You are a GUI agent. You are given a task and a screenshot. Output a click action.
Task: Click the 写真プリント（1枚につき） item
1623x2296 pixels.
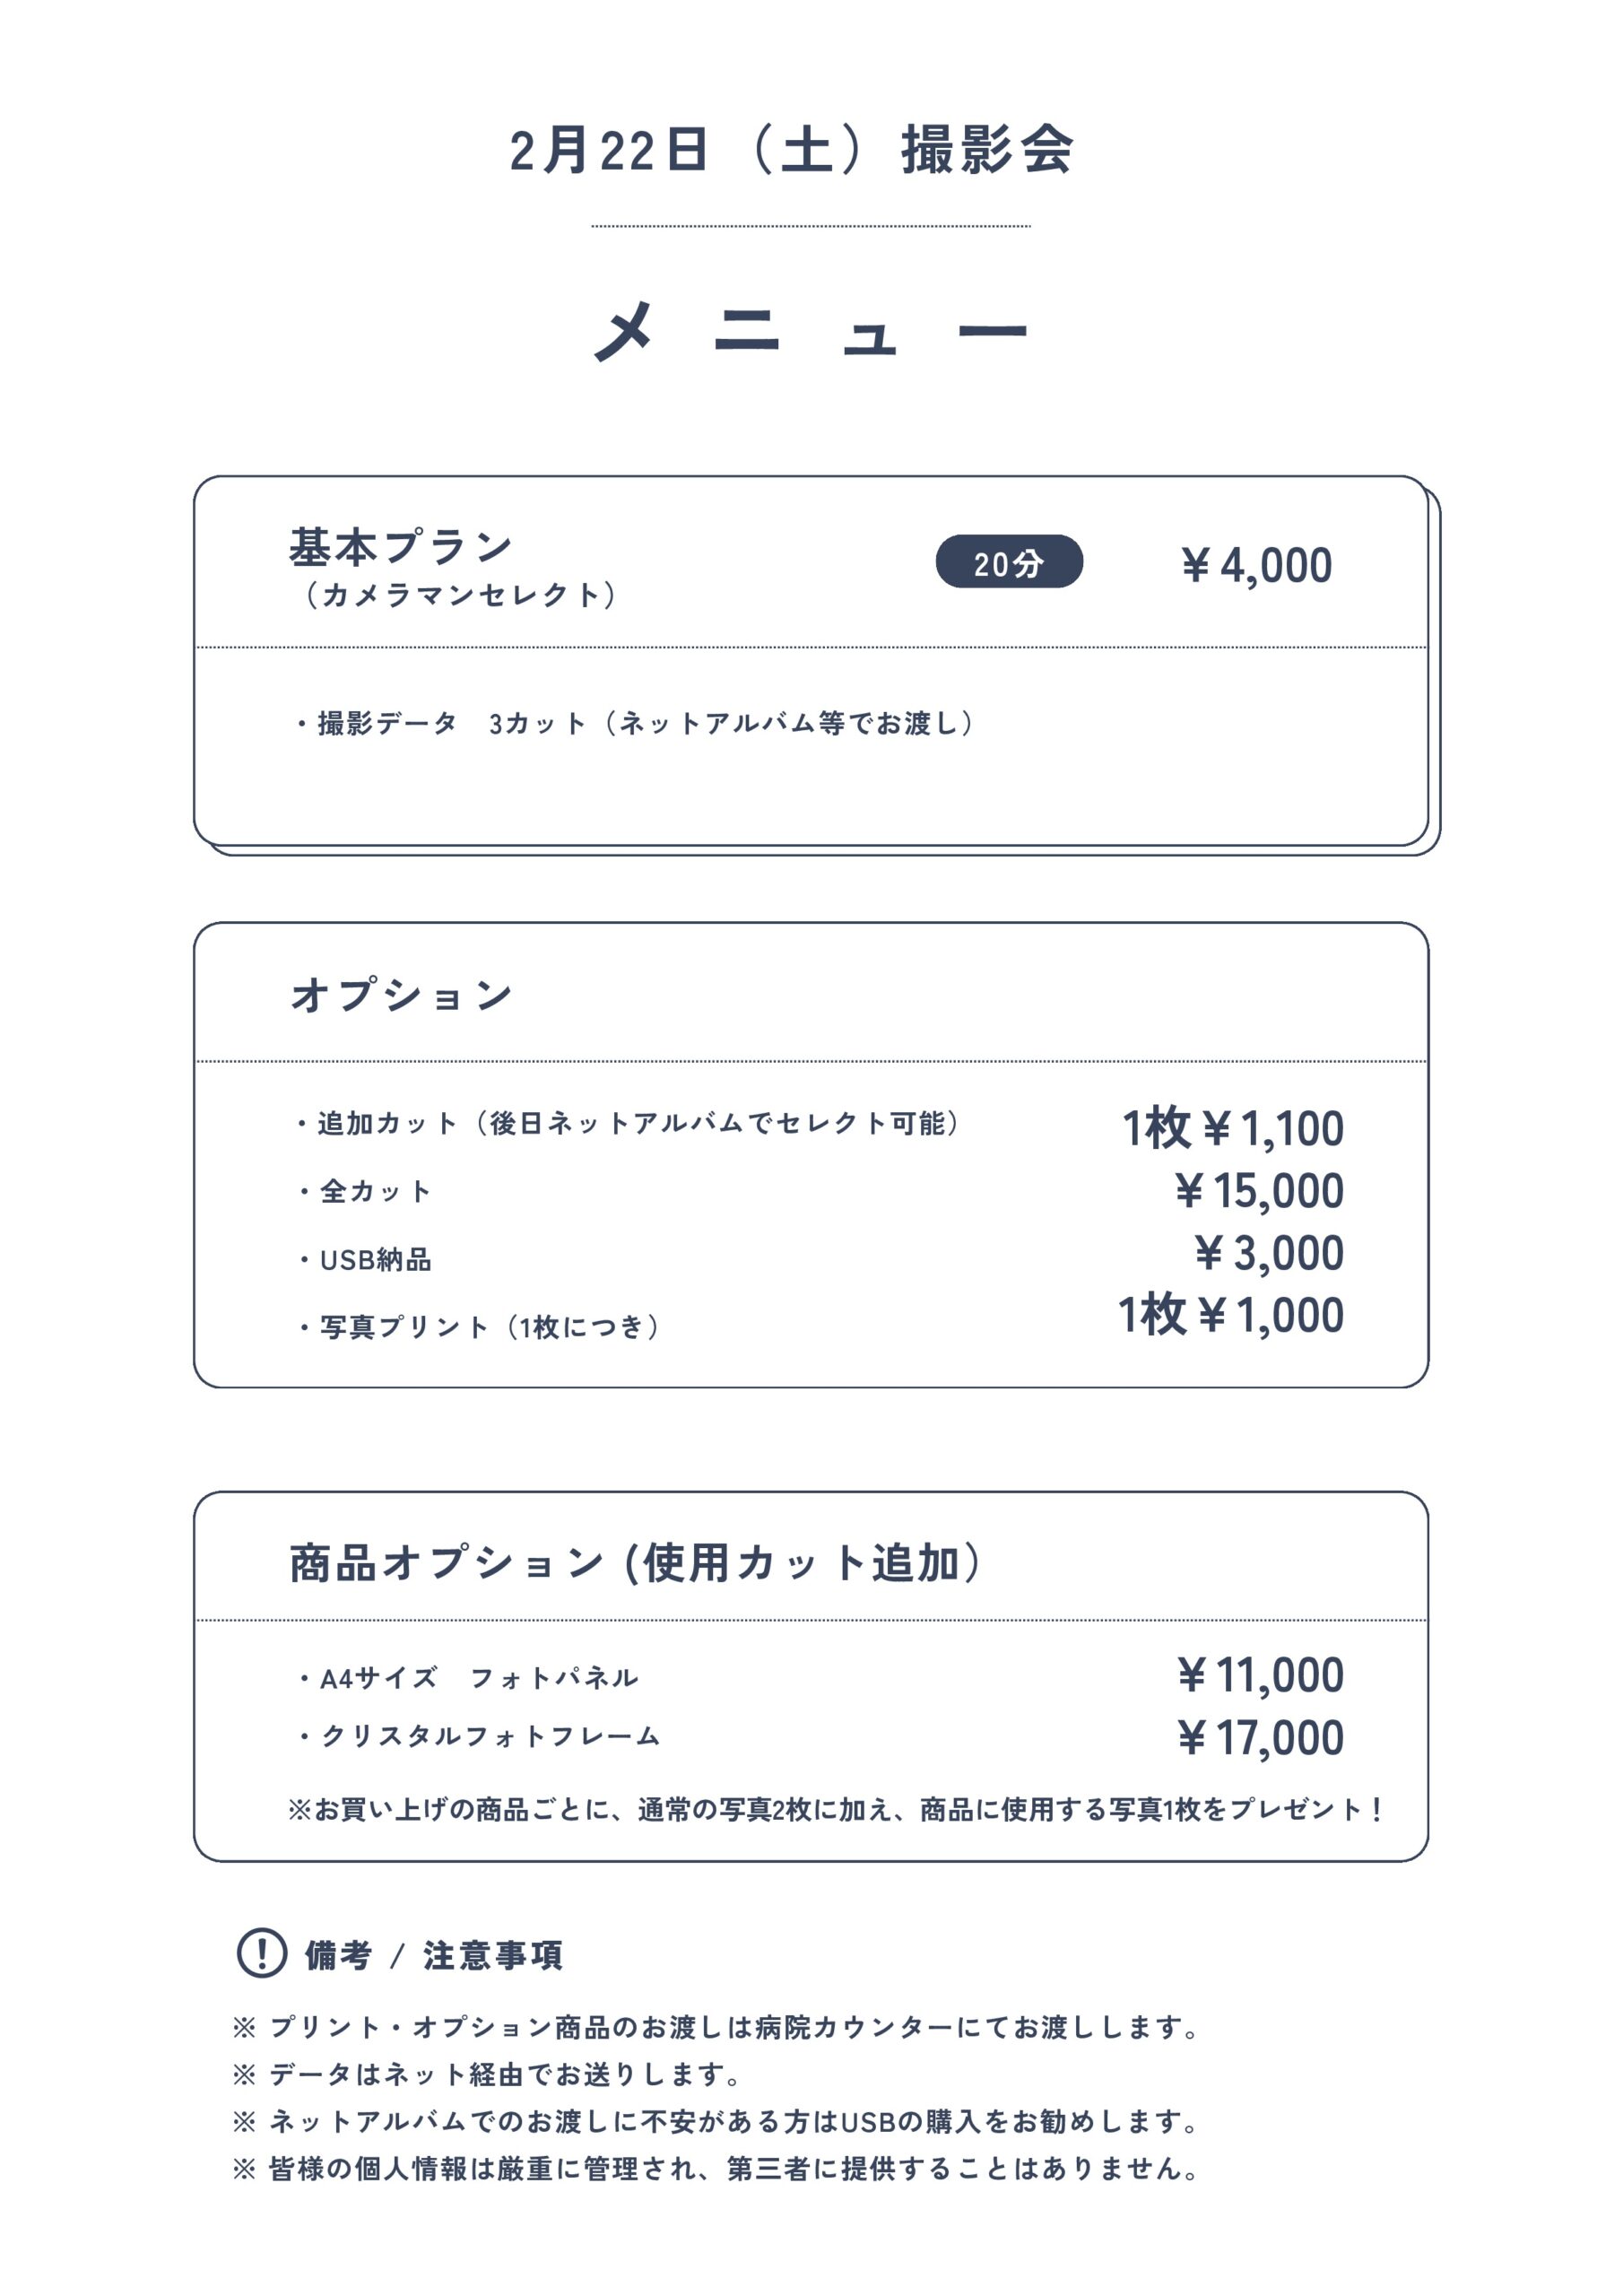(480, 1327)
